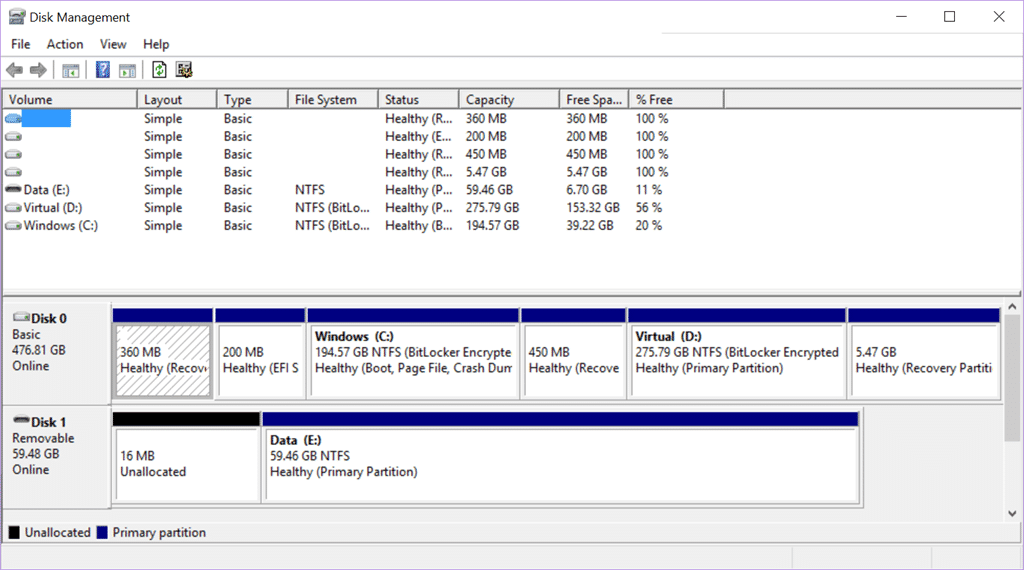Viewport: 1024px width, 570px height.
Task: Click the drive icon of the Data (E:) row
Action: tap(13, 189)
